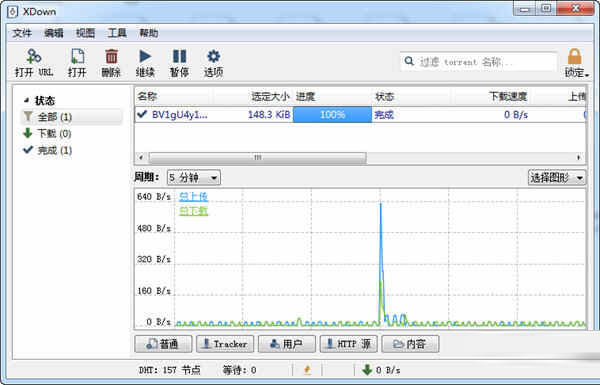The image size is (600, 385).
Task: Open options gear icon
Action: click(x=213, y=56)
